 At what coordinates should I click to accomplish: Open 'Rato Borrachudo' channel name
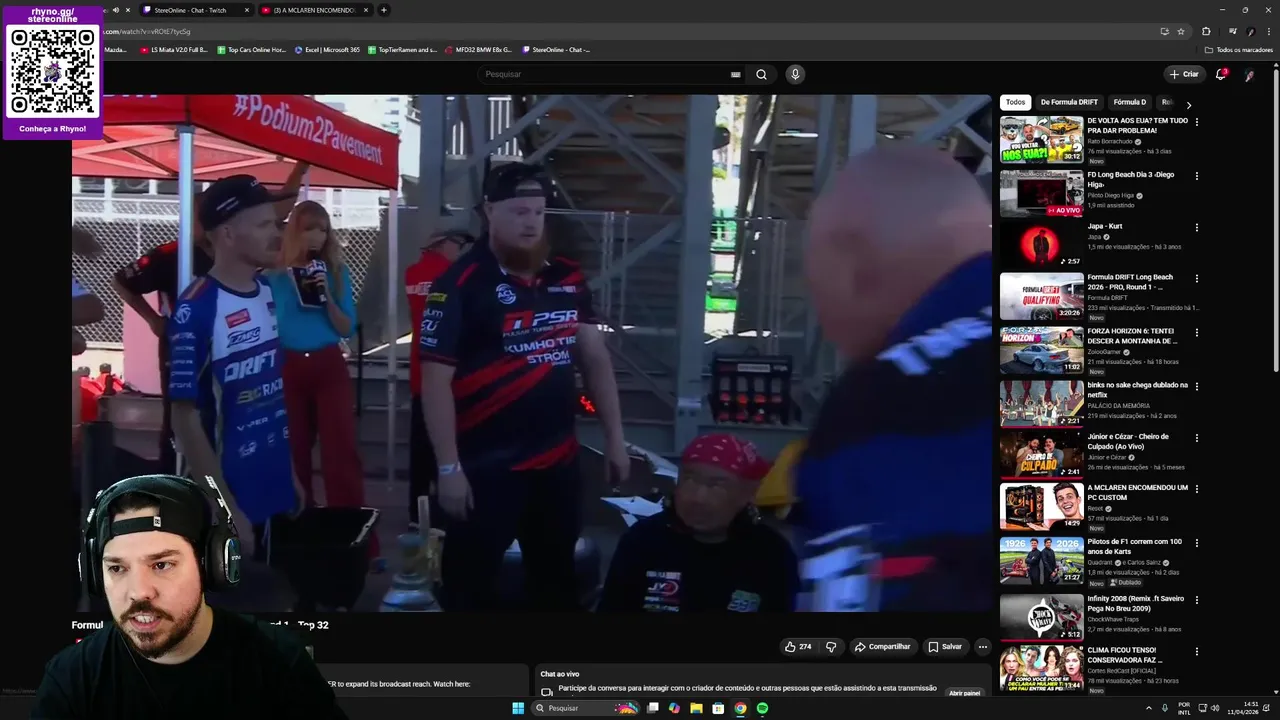tap(1110, 141)
